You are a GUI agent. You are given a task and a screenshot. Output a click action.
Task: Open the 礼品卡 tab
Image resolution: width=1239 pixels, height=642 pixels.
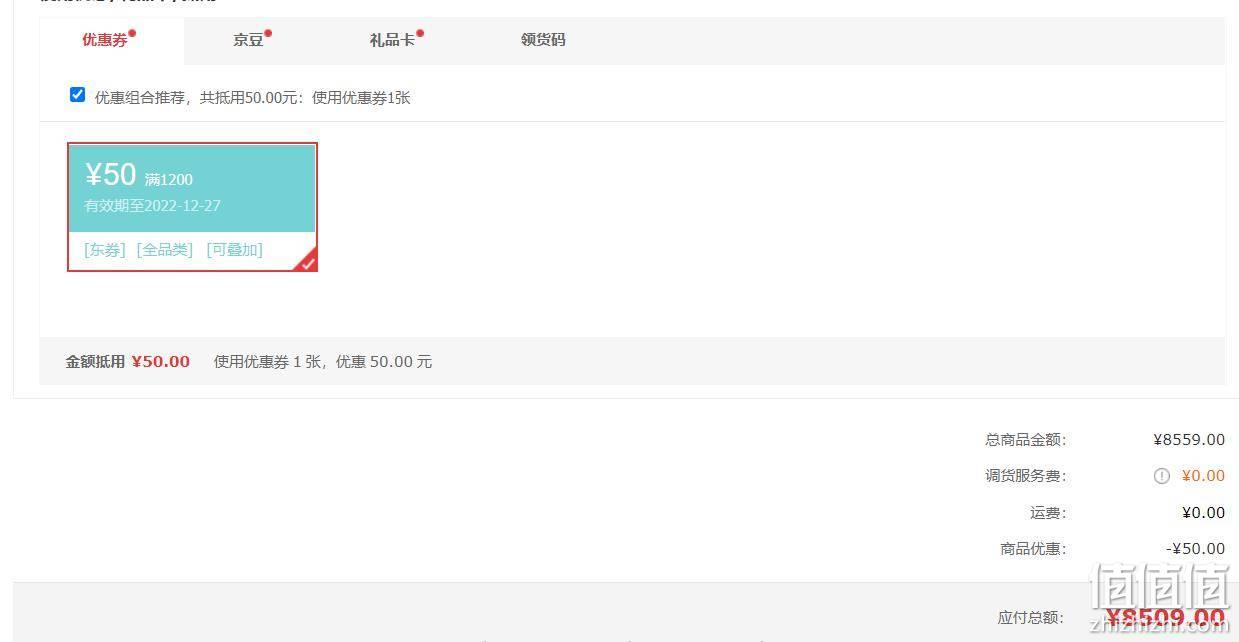click(x=392, y=40)
